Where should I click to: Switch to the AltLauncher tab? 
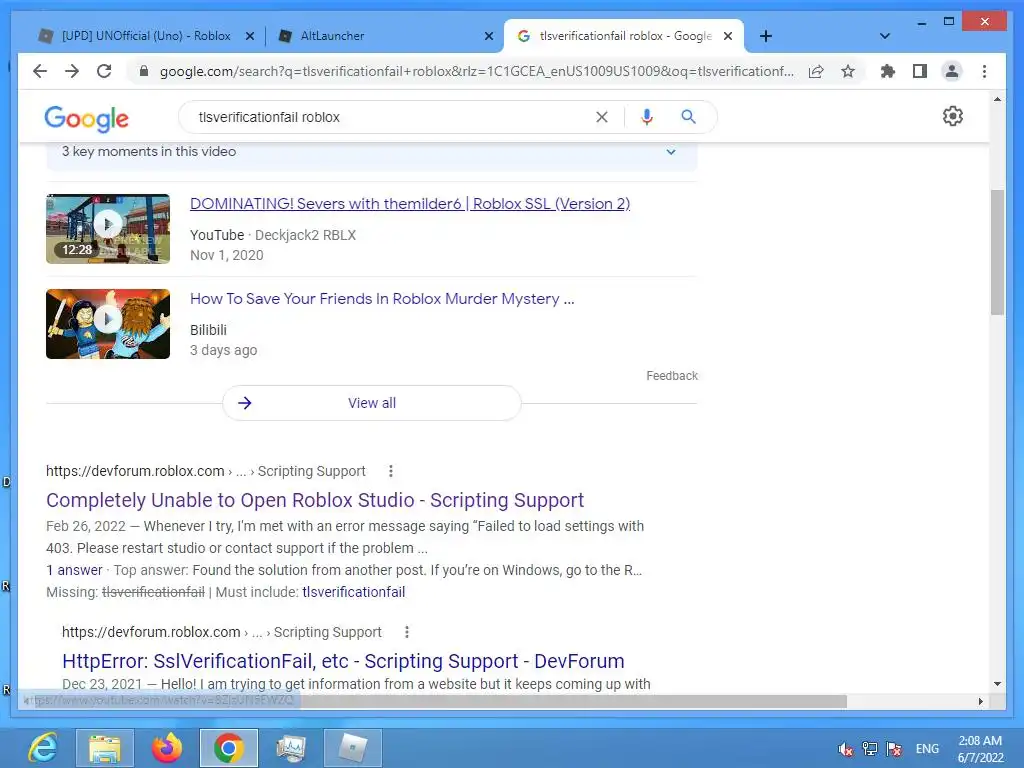coord(385,36)
